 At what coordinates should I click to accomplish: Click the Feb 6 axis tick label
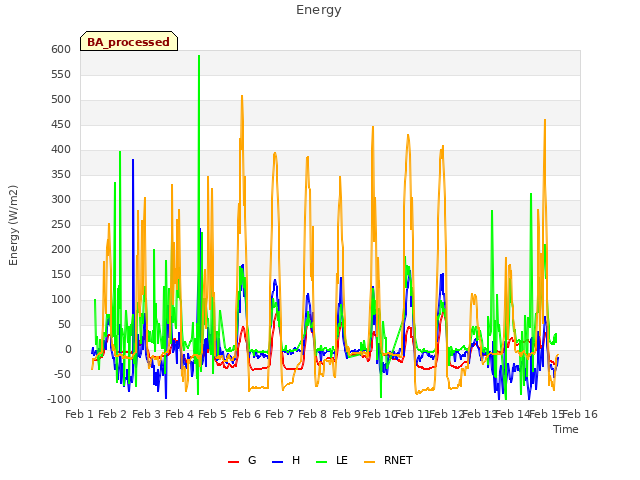coord(246,414)
